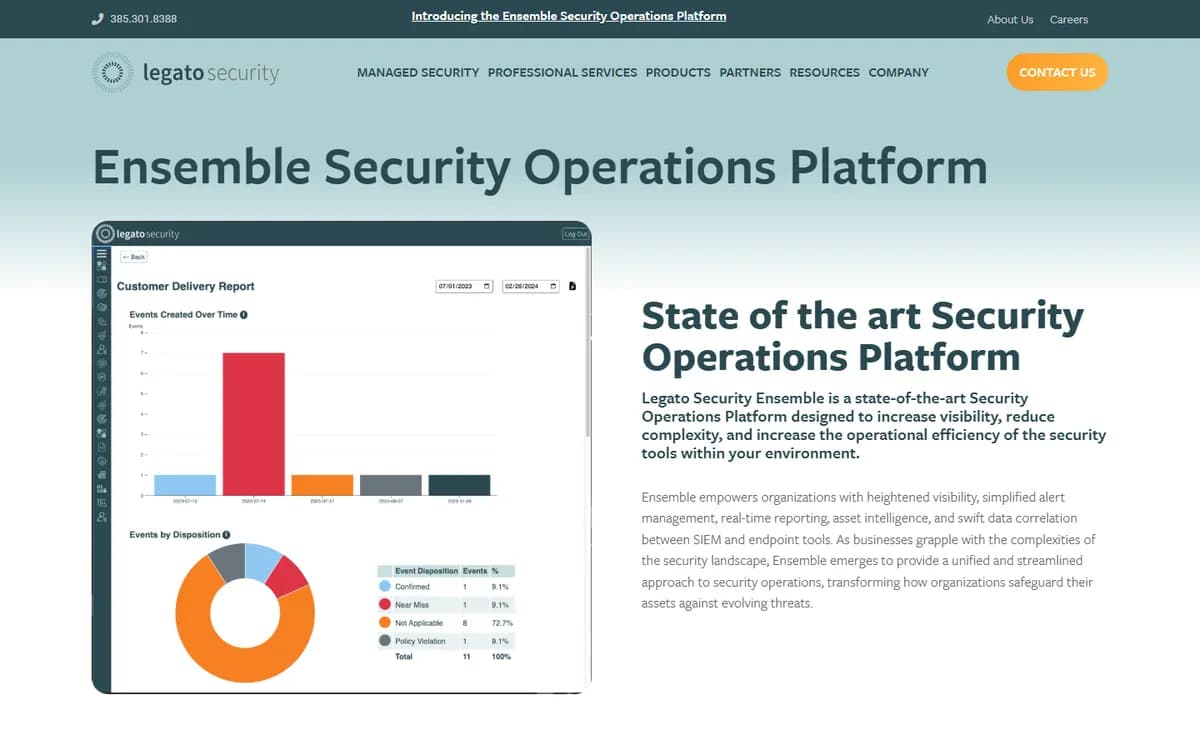Screen dimensions: 1200x750
Task: Click the blue Confirmed color swatch in the legend
Action: click(384, 586)
